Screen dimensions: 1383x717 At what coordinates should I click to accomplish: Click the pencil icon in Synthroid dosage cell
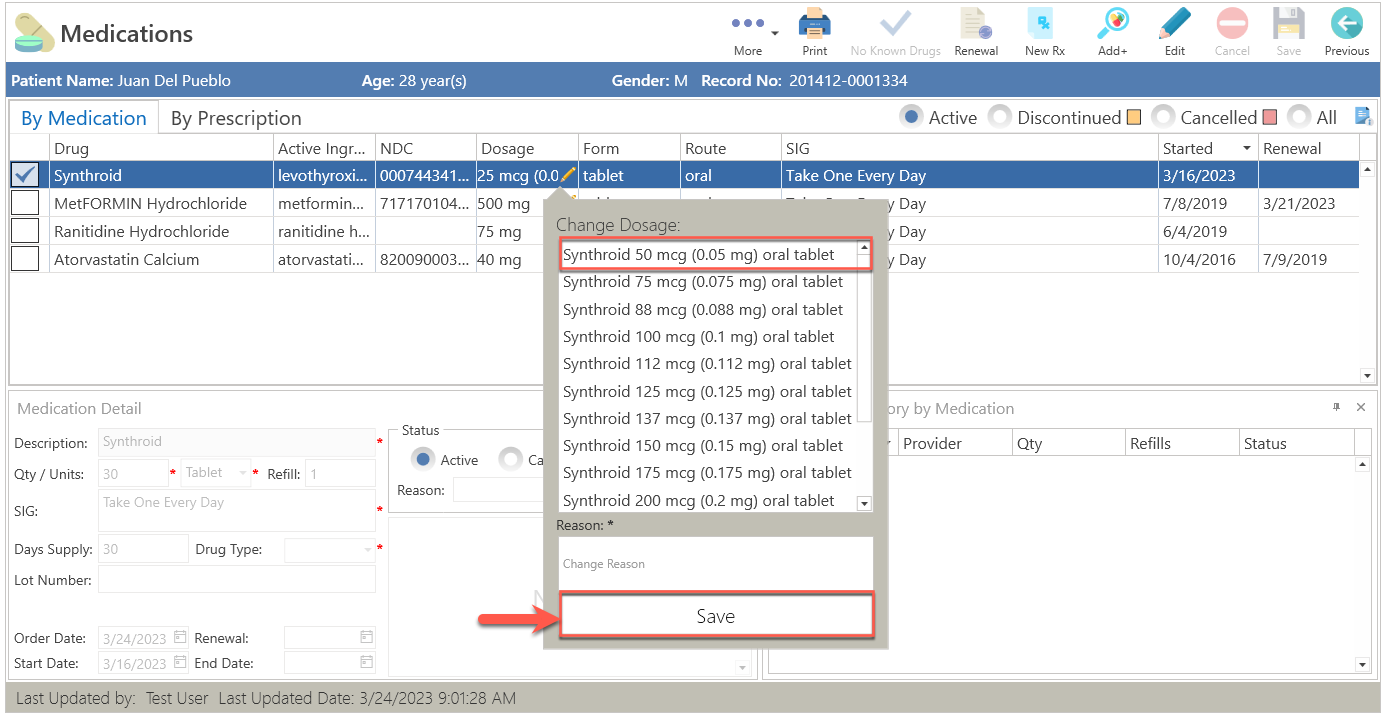pyautogui.click(x=568, y=175)
